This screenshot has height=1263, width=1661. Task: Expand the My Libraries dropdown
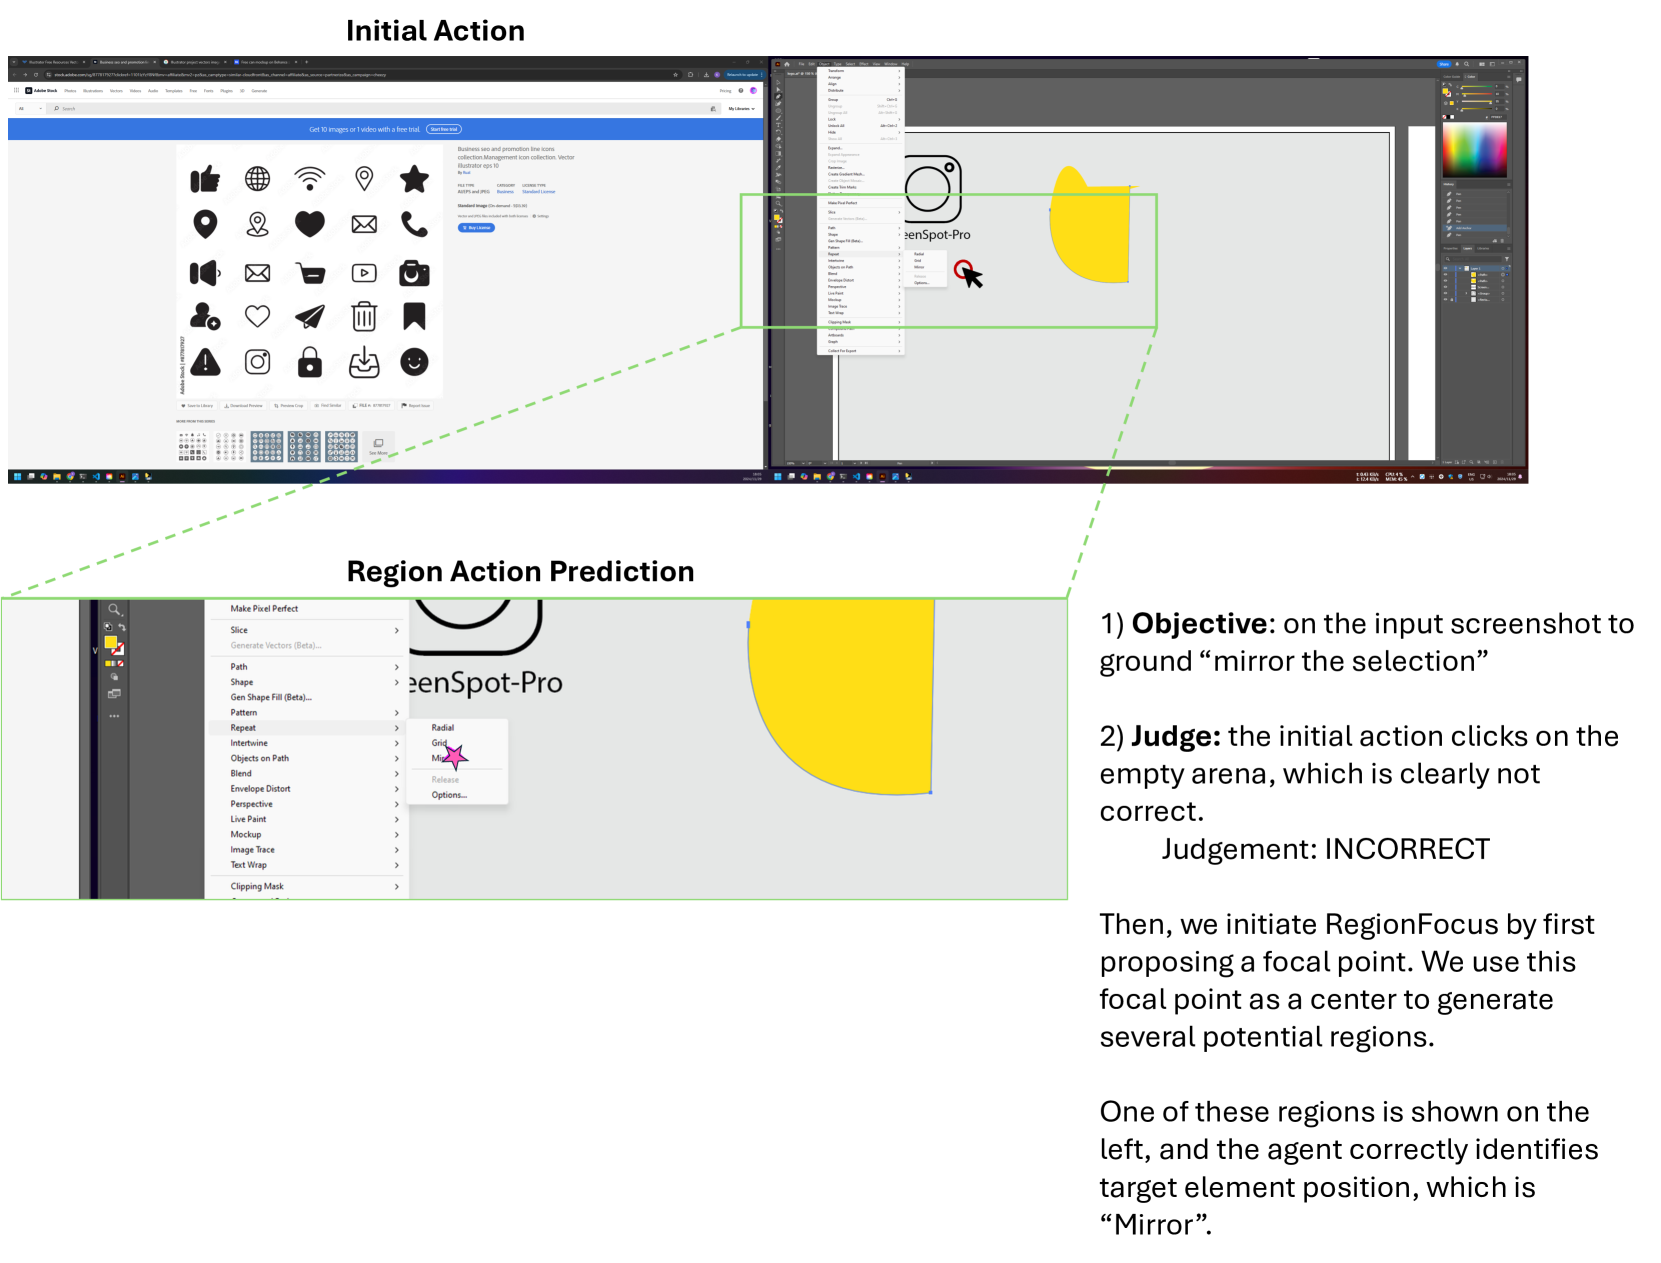[741, 108]
